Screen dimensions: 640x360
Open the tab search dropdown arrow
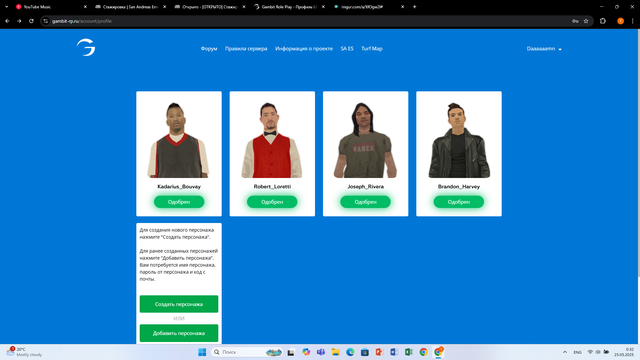click(7, 7)
